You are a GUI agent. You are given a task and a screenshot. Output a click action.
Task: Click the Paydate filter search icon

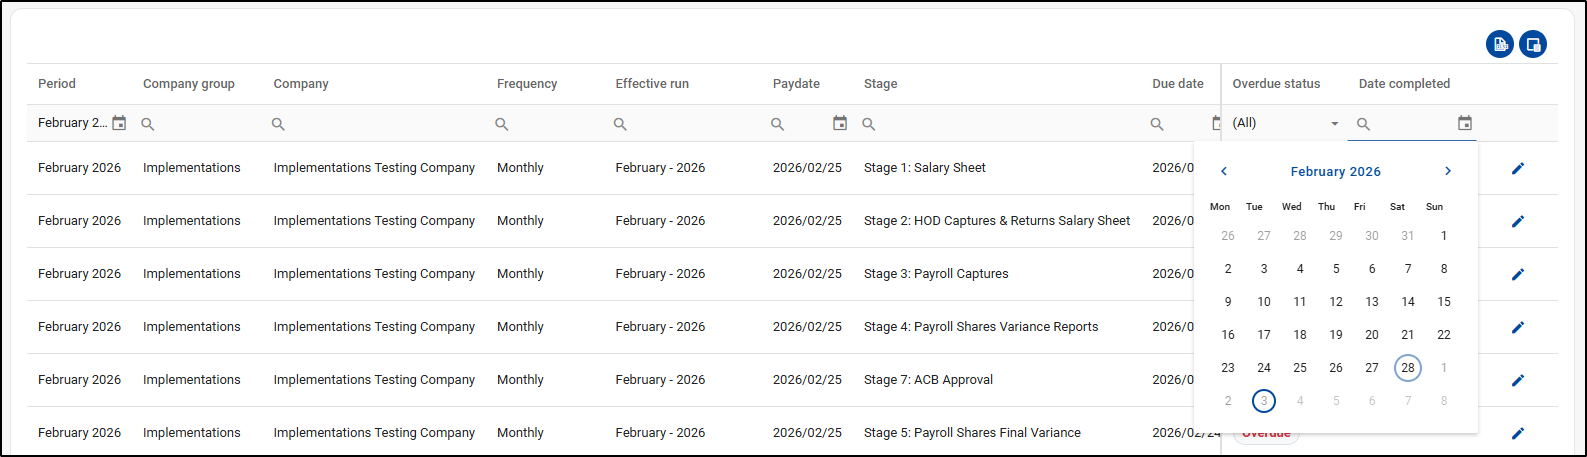(777, 124)
